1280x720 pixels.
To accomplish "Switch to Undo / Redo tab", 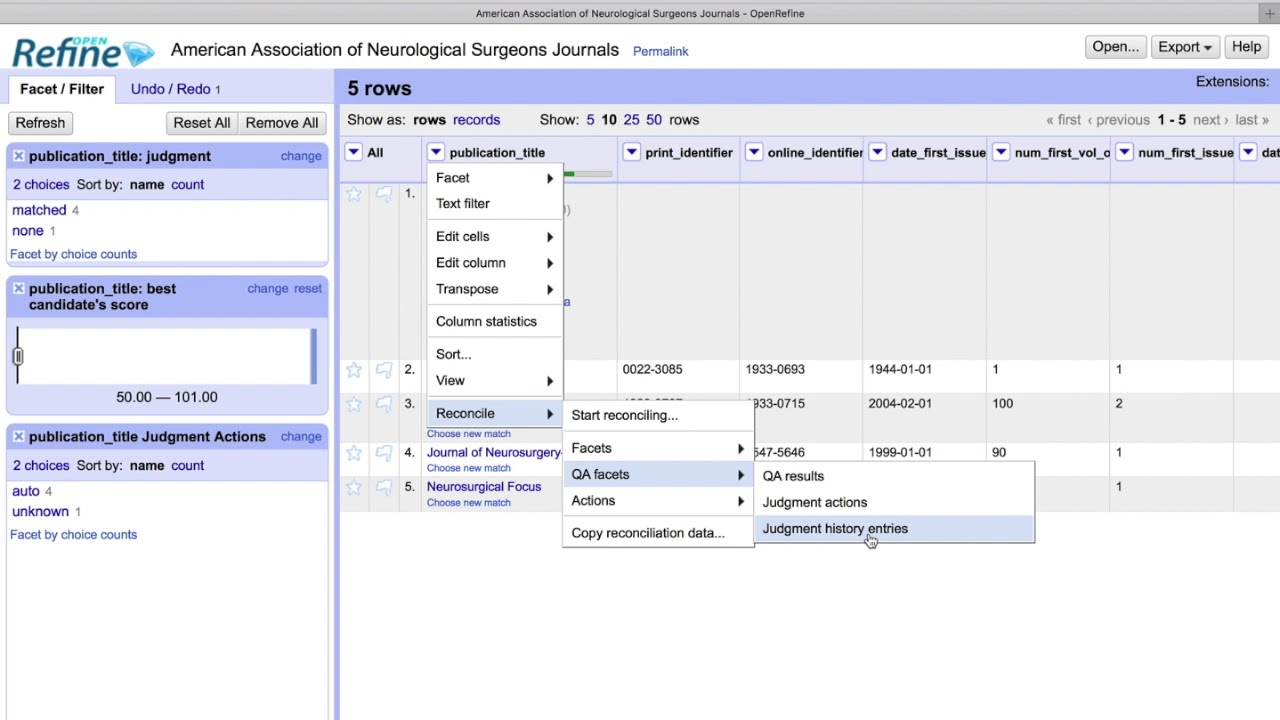I will [175, 89].
